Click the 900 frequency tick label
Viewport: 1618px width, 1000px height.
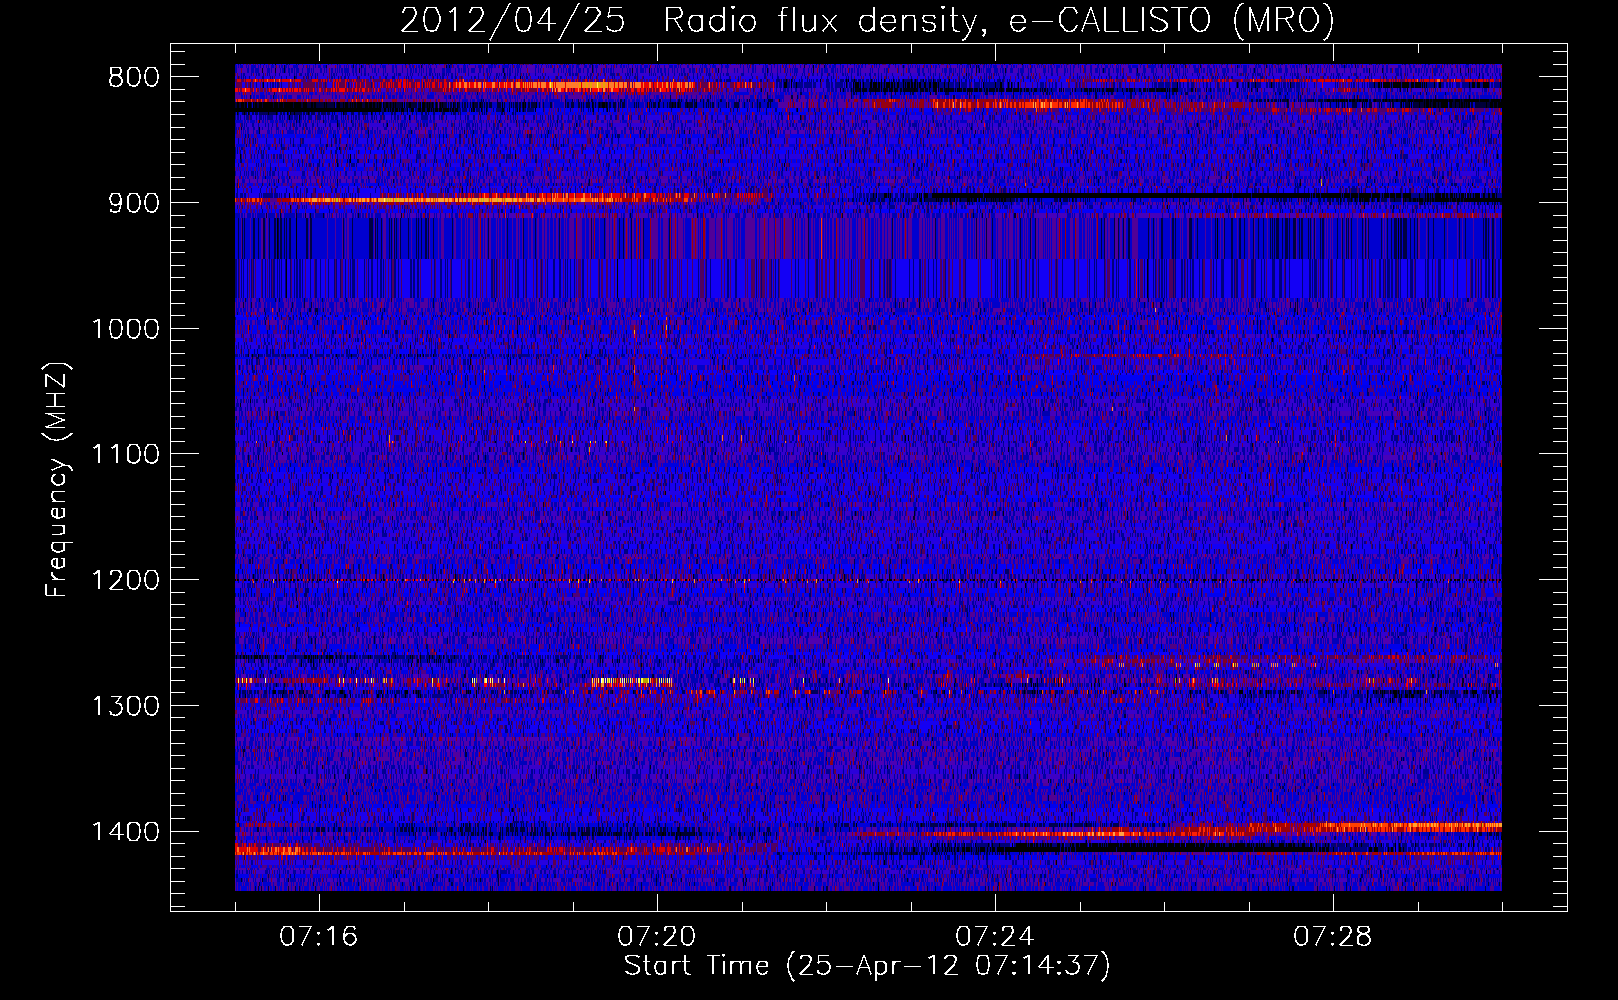134,203
